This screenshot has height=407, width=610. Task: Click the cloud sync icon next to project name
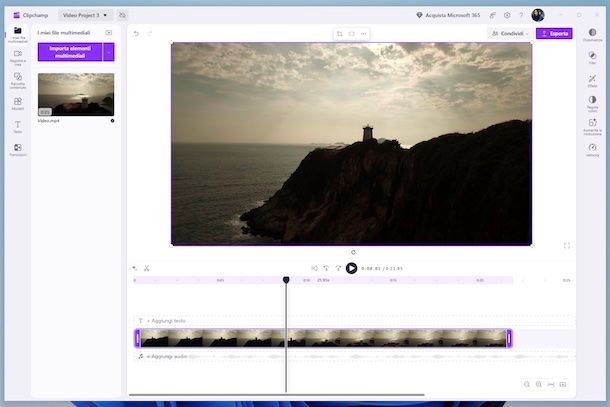(122, 15)
